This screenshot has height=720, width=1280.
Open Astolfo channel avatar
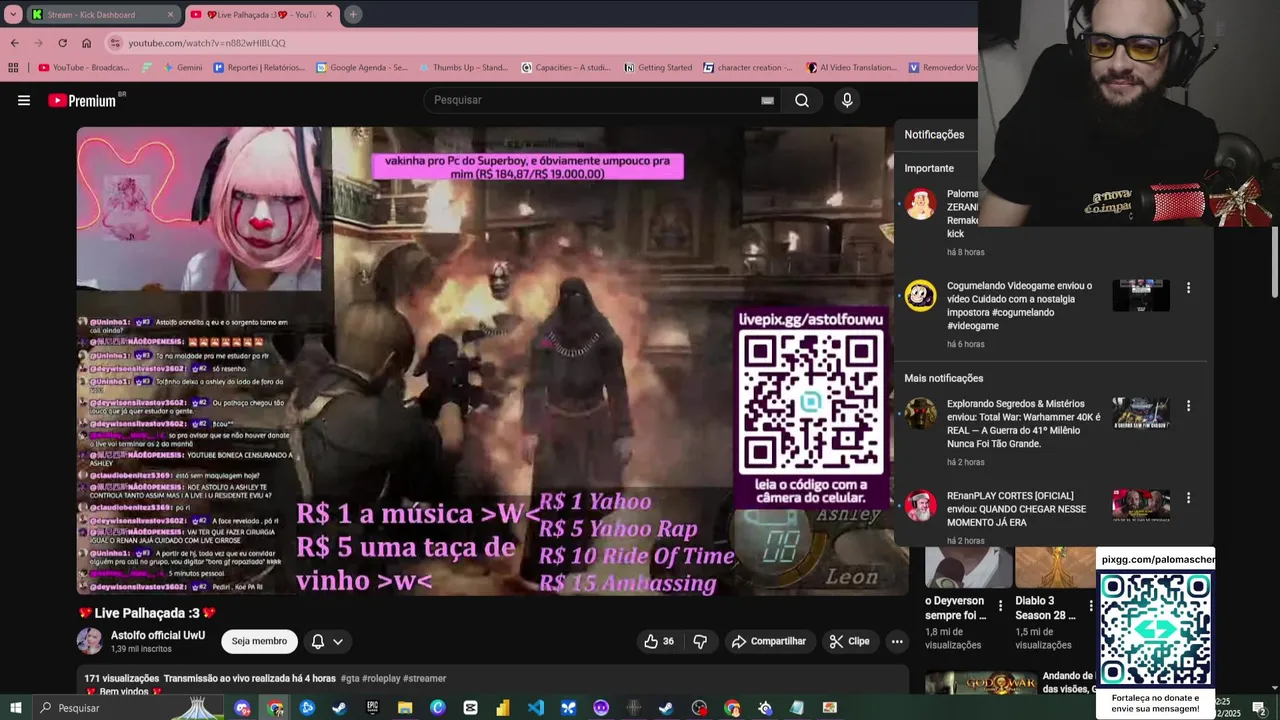[90, 641]
